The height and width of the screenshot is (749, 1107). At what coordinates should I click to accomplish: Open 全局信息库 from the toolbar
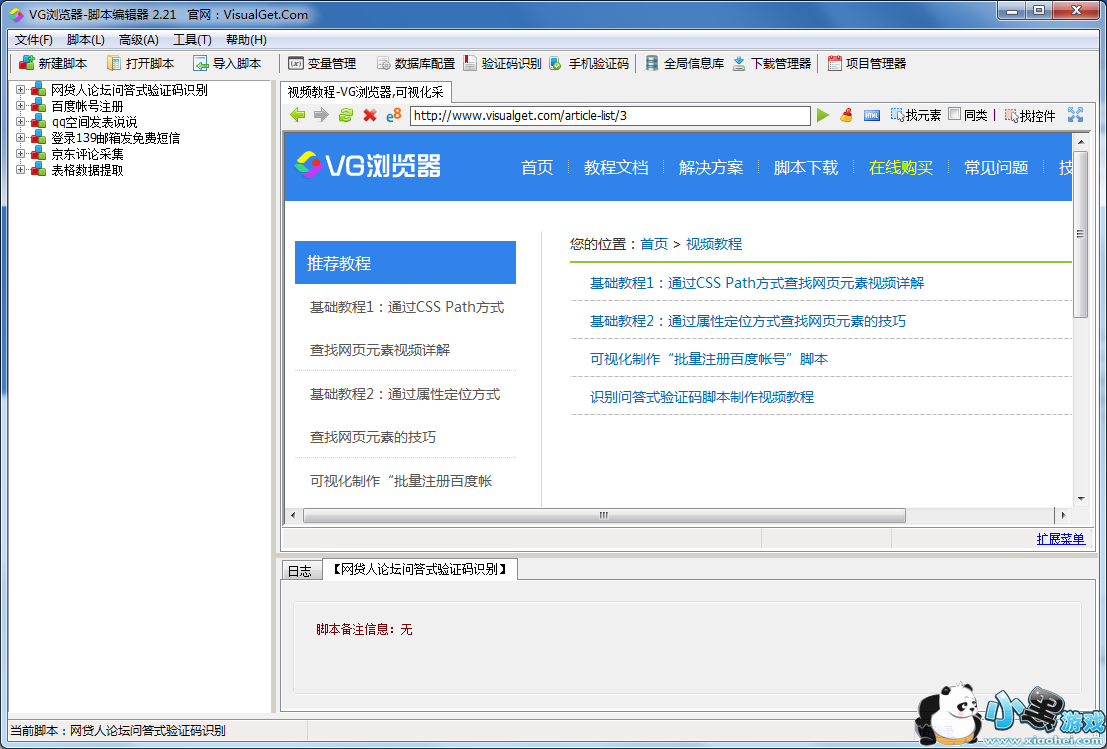coord(685,64)
